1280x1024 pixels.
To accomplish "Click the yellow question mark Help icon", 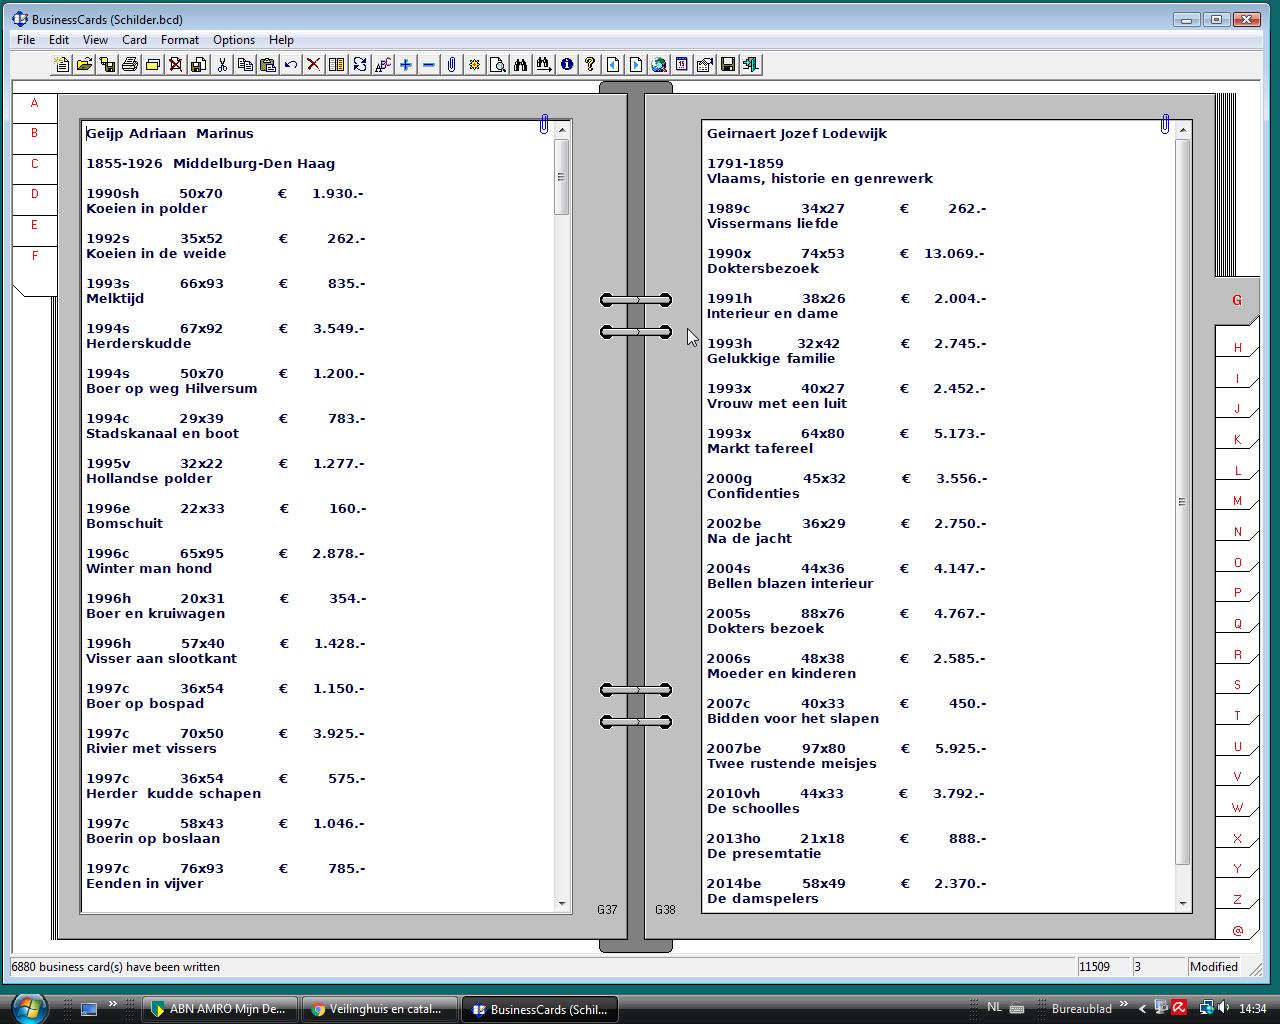I will (x=590, y=65).
